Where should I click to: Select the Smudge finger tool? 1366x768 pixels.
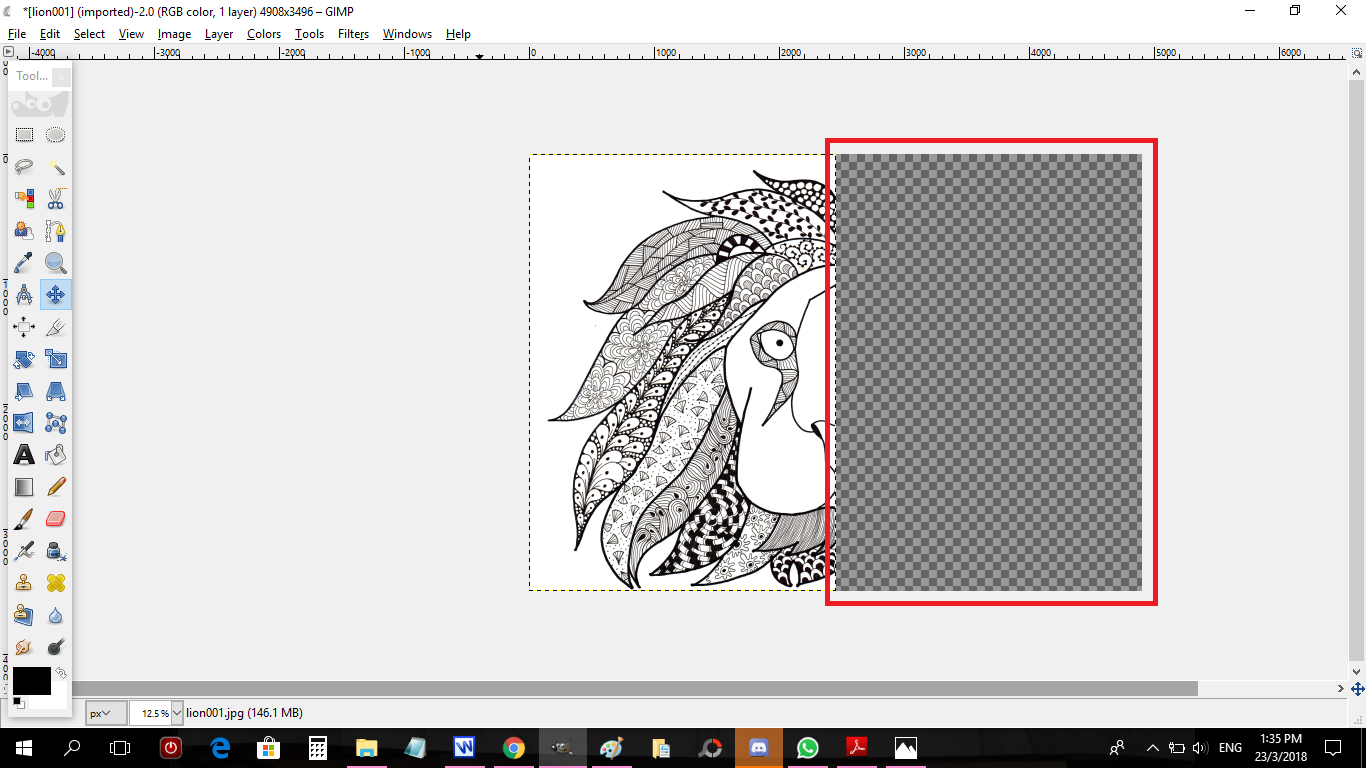pos(24,647)
